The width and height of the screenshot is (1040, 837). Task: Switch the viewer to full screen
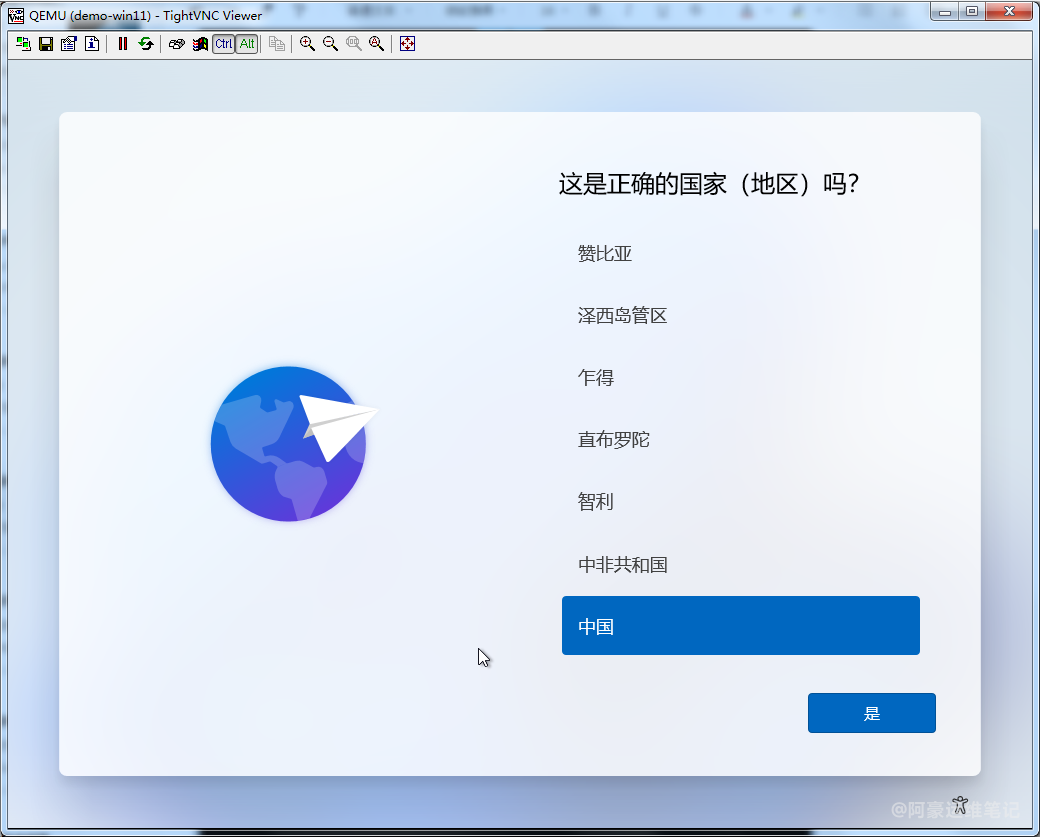coord(407,44)
